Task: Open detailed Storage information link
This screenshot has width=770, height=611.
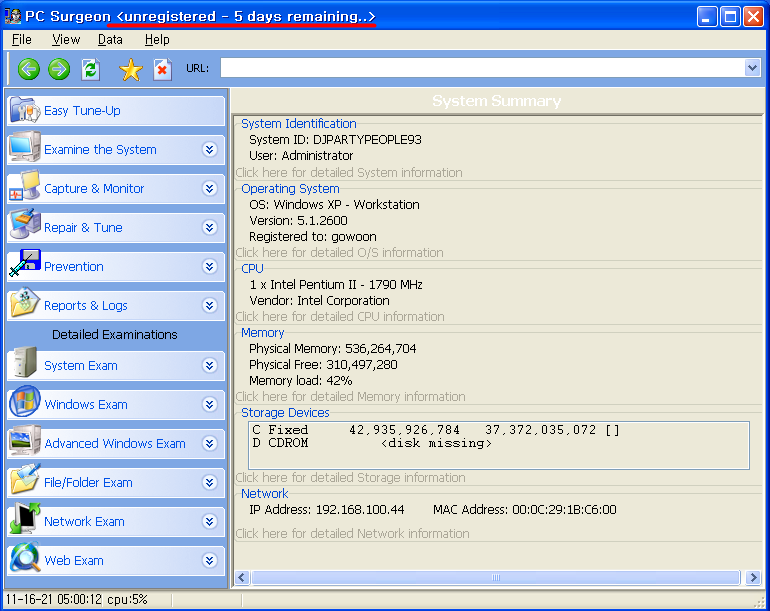Action: point(350,477)
